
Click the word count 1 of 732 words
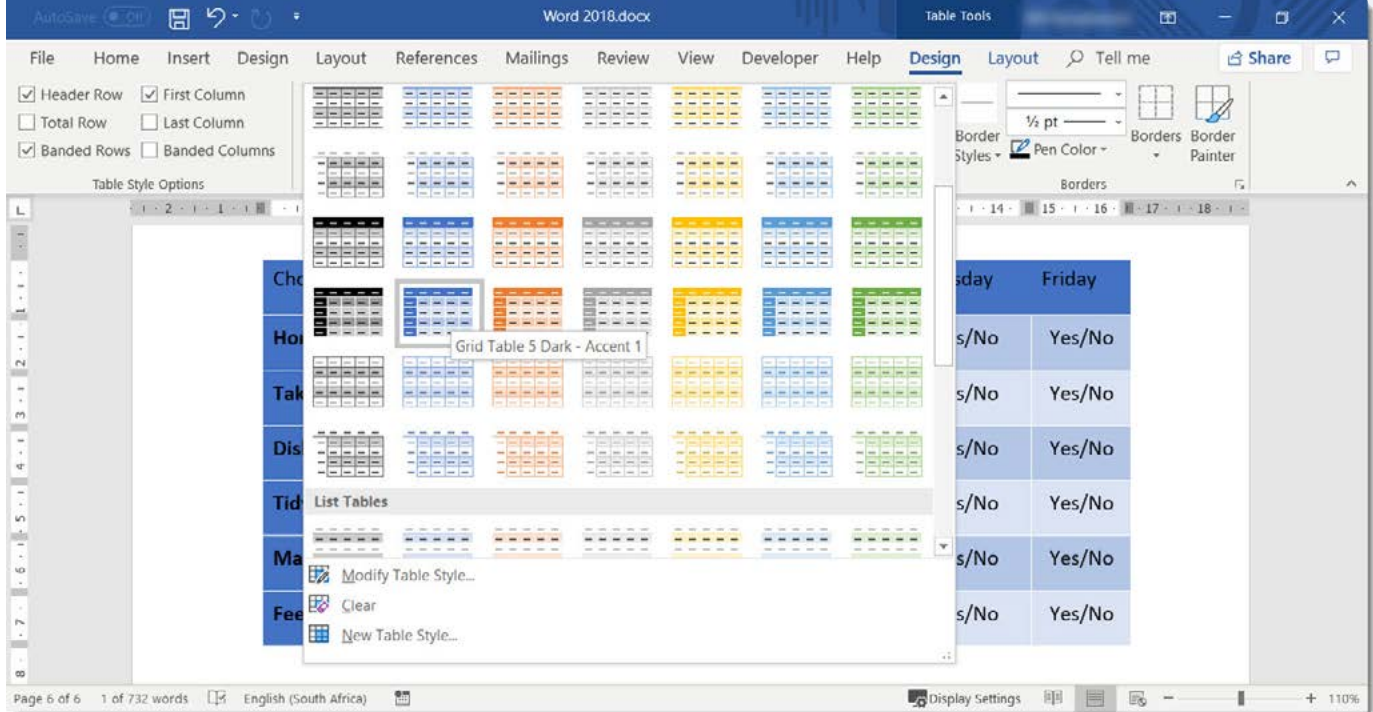[143, 698]
